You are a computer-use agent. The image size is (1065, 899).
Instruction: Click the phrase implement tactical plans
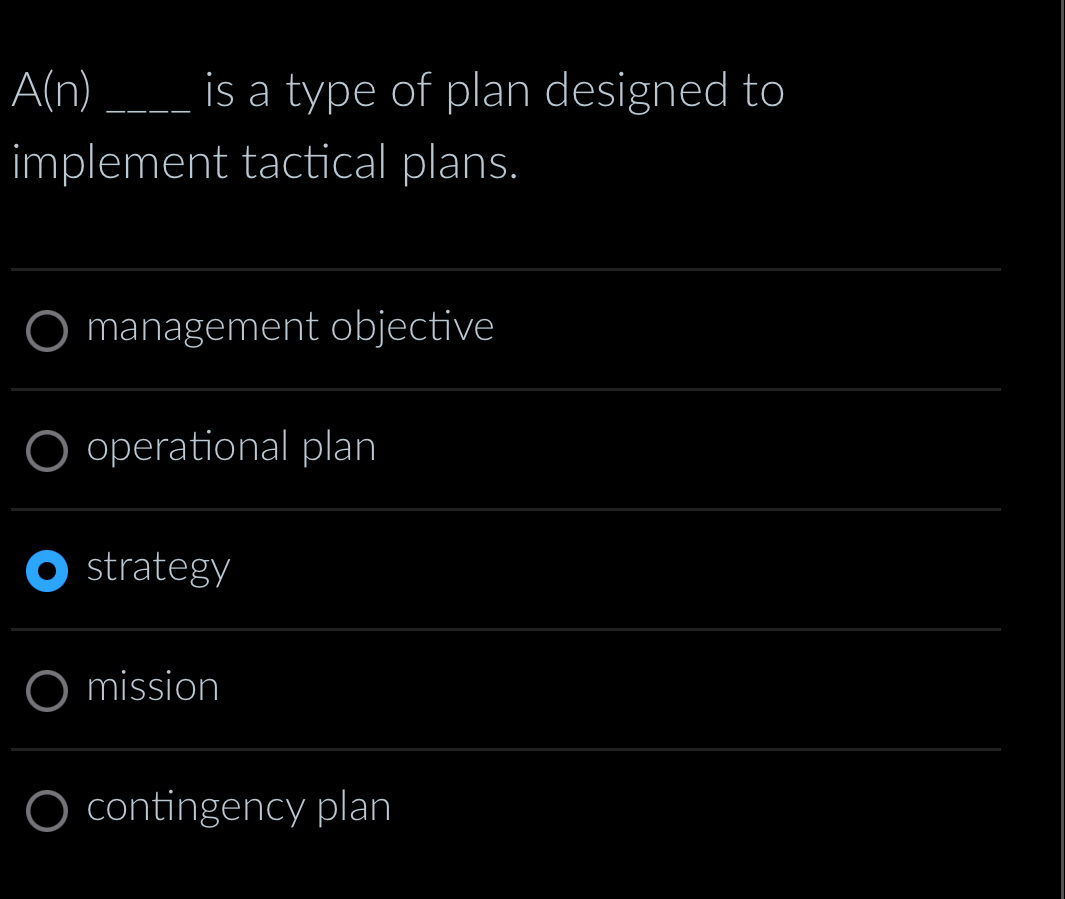coord(264,162)
